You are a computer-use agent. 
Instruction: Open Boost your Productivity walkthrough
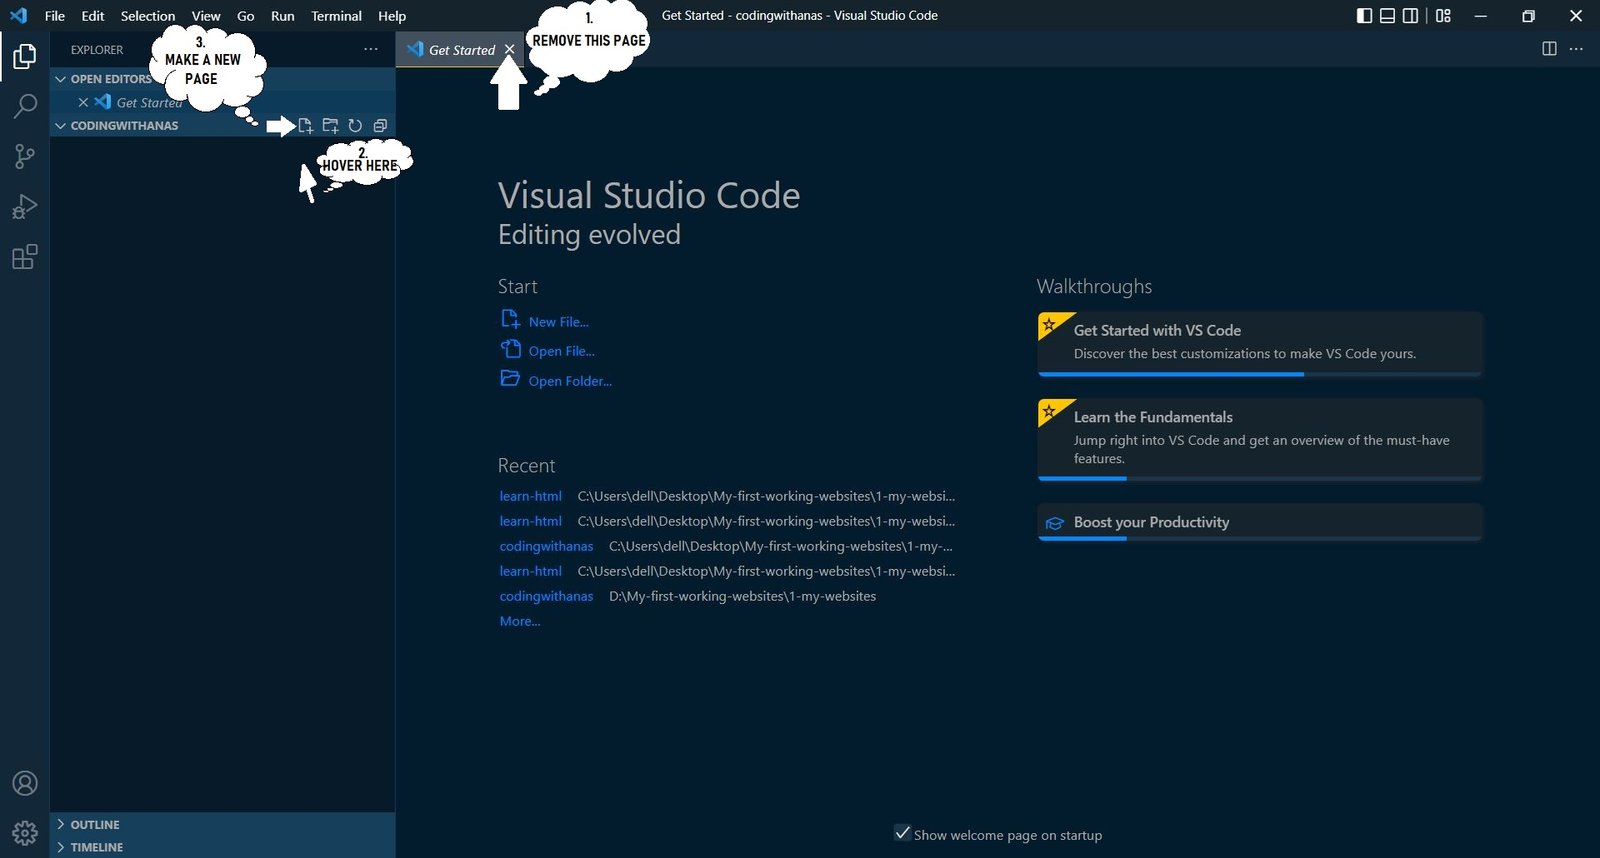pos(1260,522)
